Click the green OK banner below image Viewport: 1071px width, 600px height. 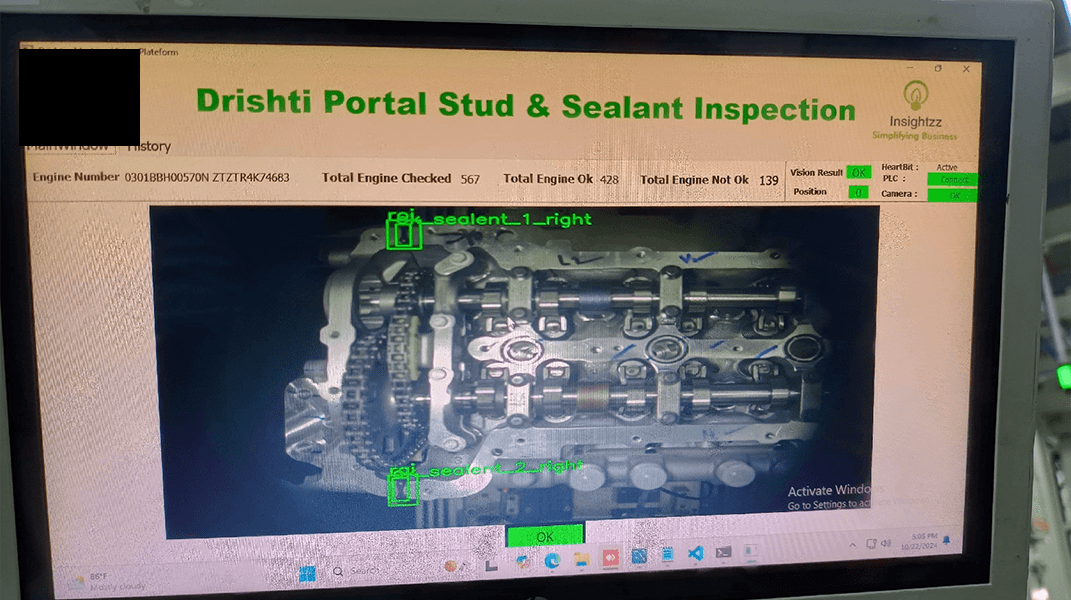coord(544,536)
